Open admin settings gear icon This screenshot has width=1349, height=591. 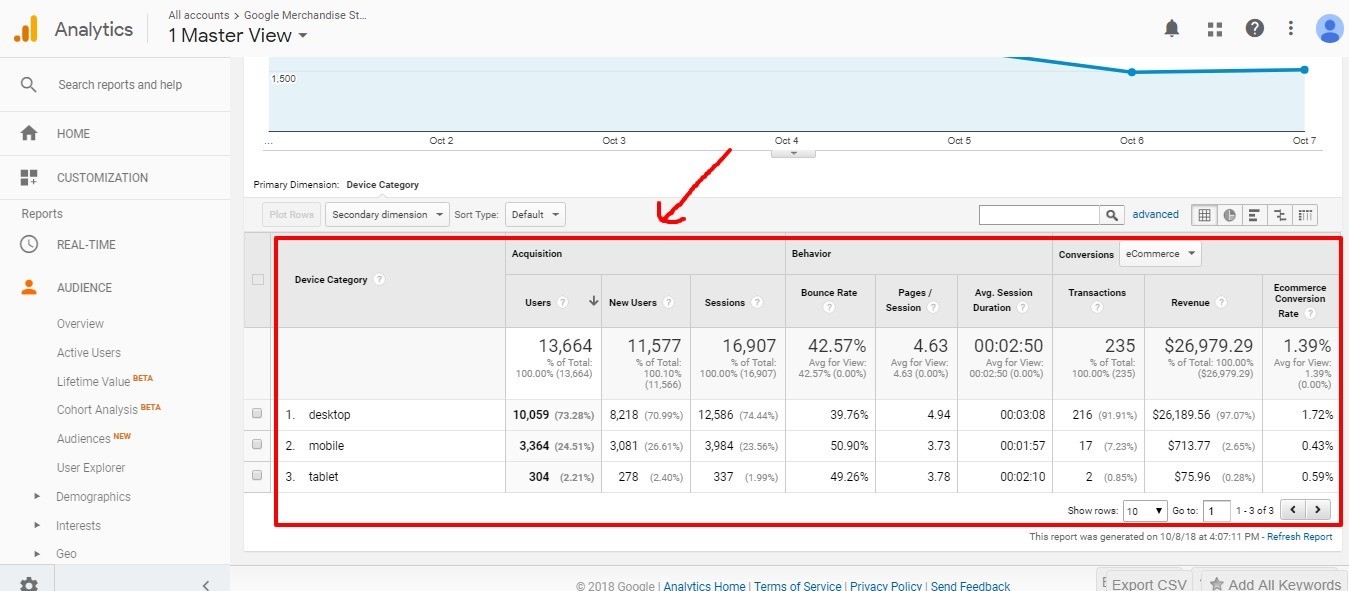29,584
